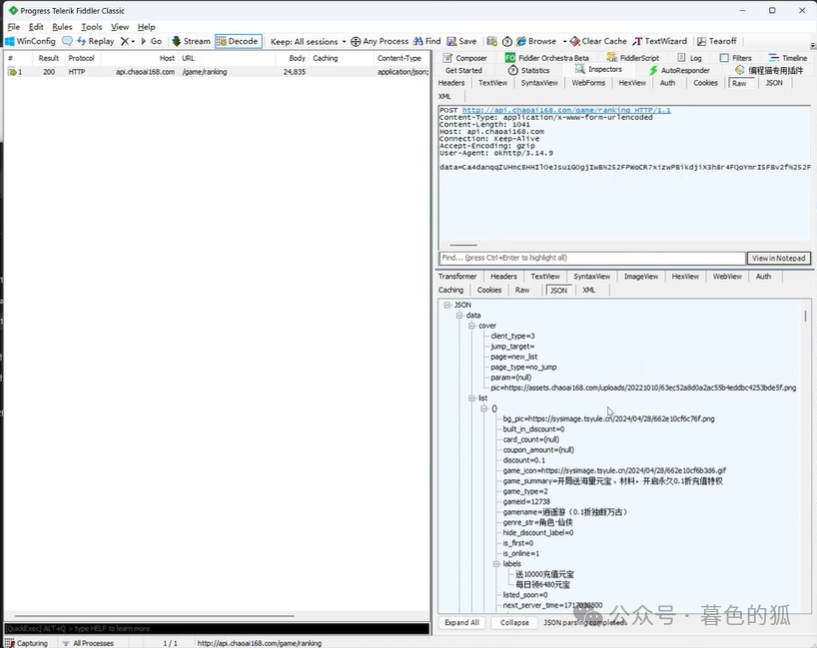817x648 pixels.
Task: Replay the selected session
Action: (95, 41)
